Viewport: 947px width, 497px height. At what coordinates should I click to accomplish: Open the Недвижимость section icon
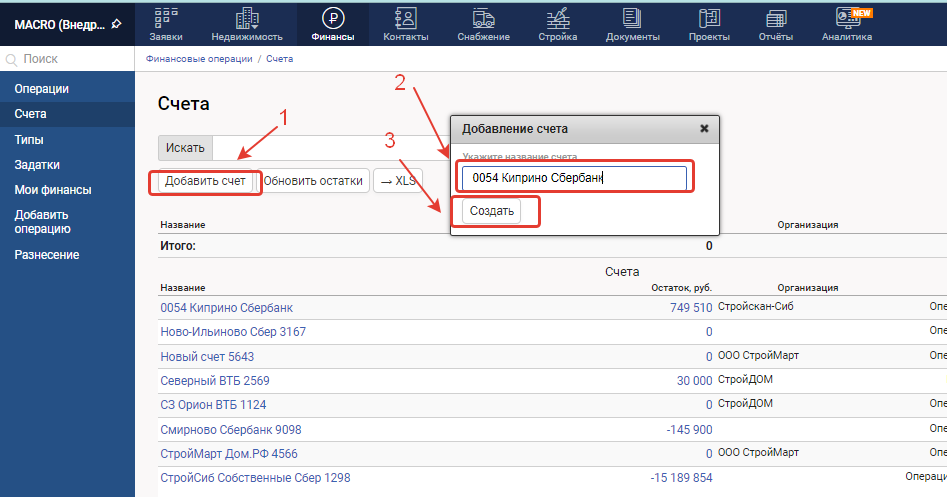click(x=246, y=18)
